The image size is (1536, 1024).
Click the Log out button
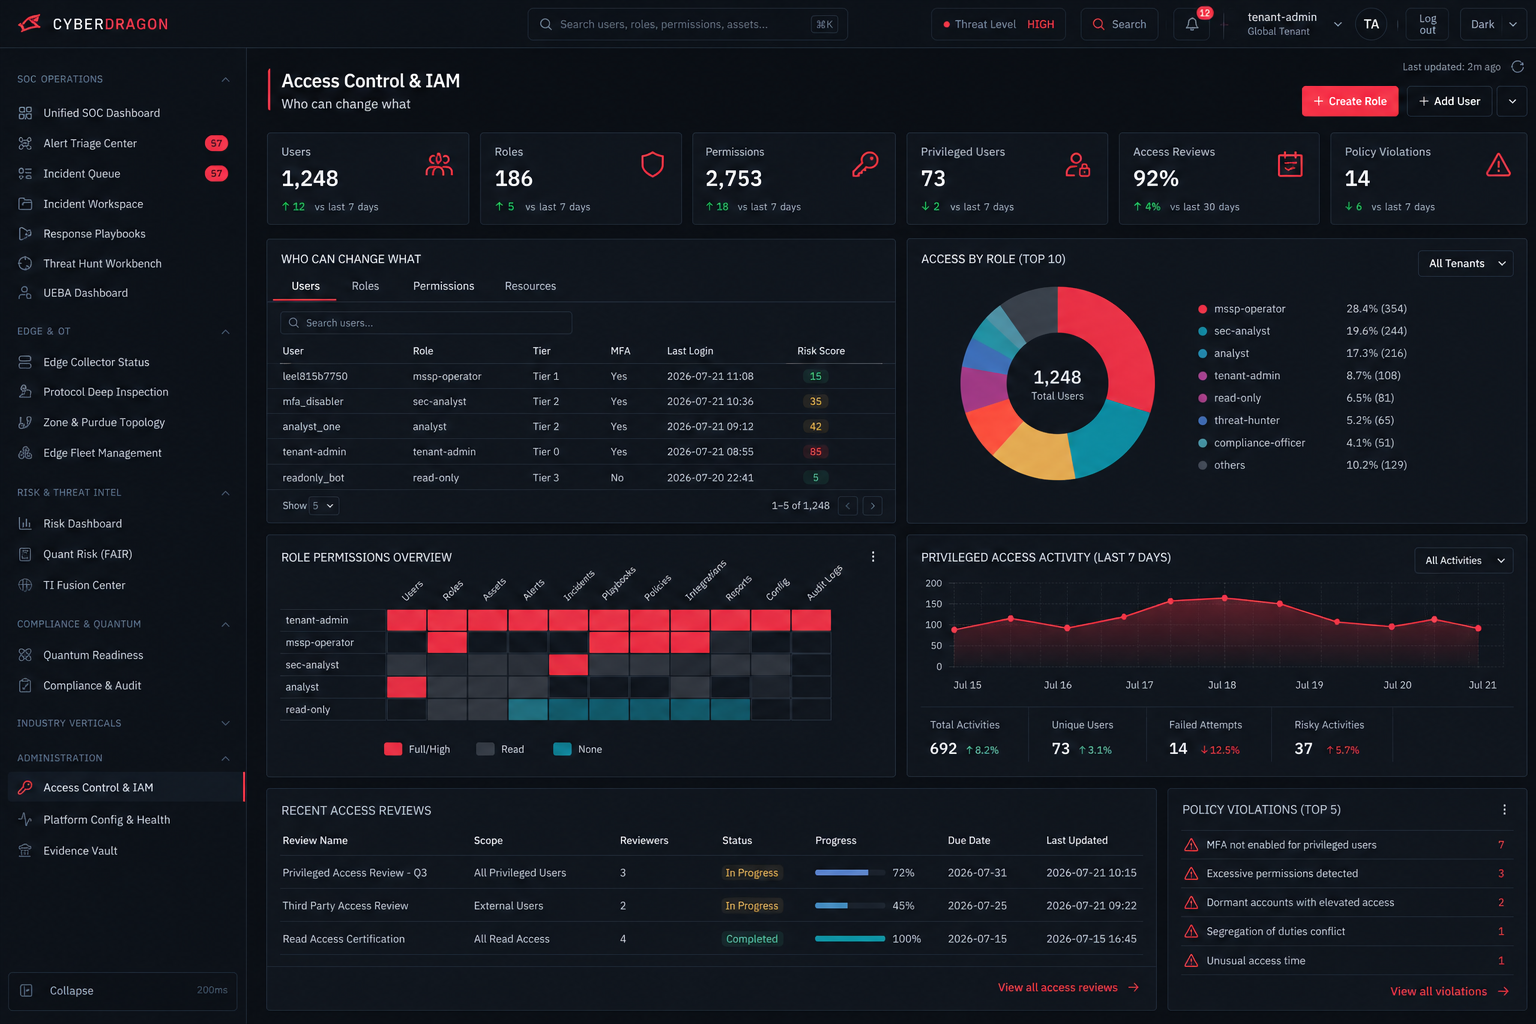(x=1427, y=24)
